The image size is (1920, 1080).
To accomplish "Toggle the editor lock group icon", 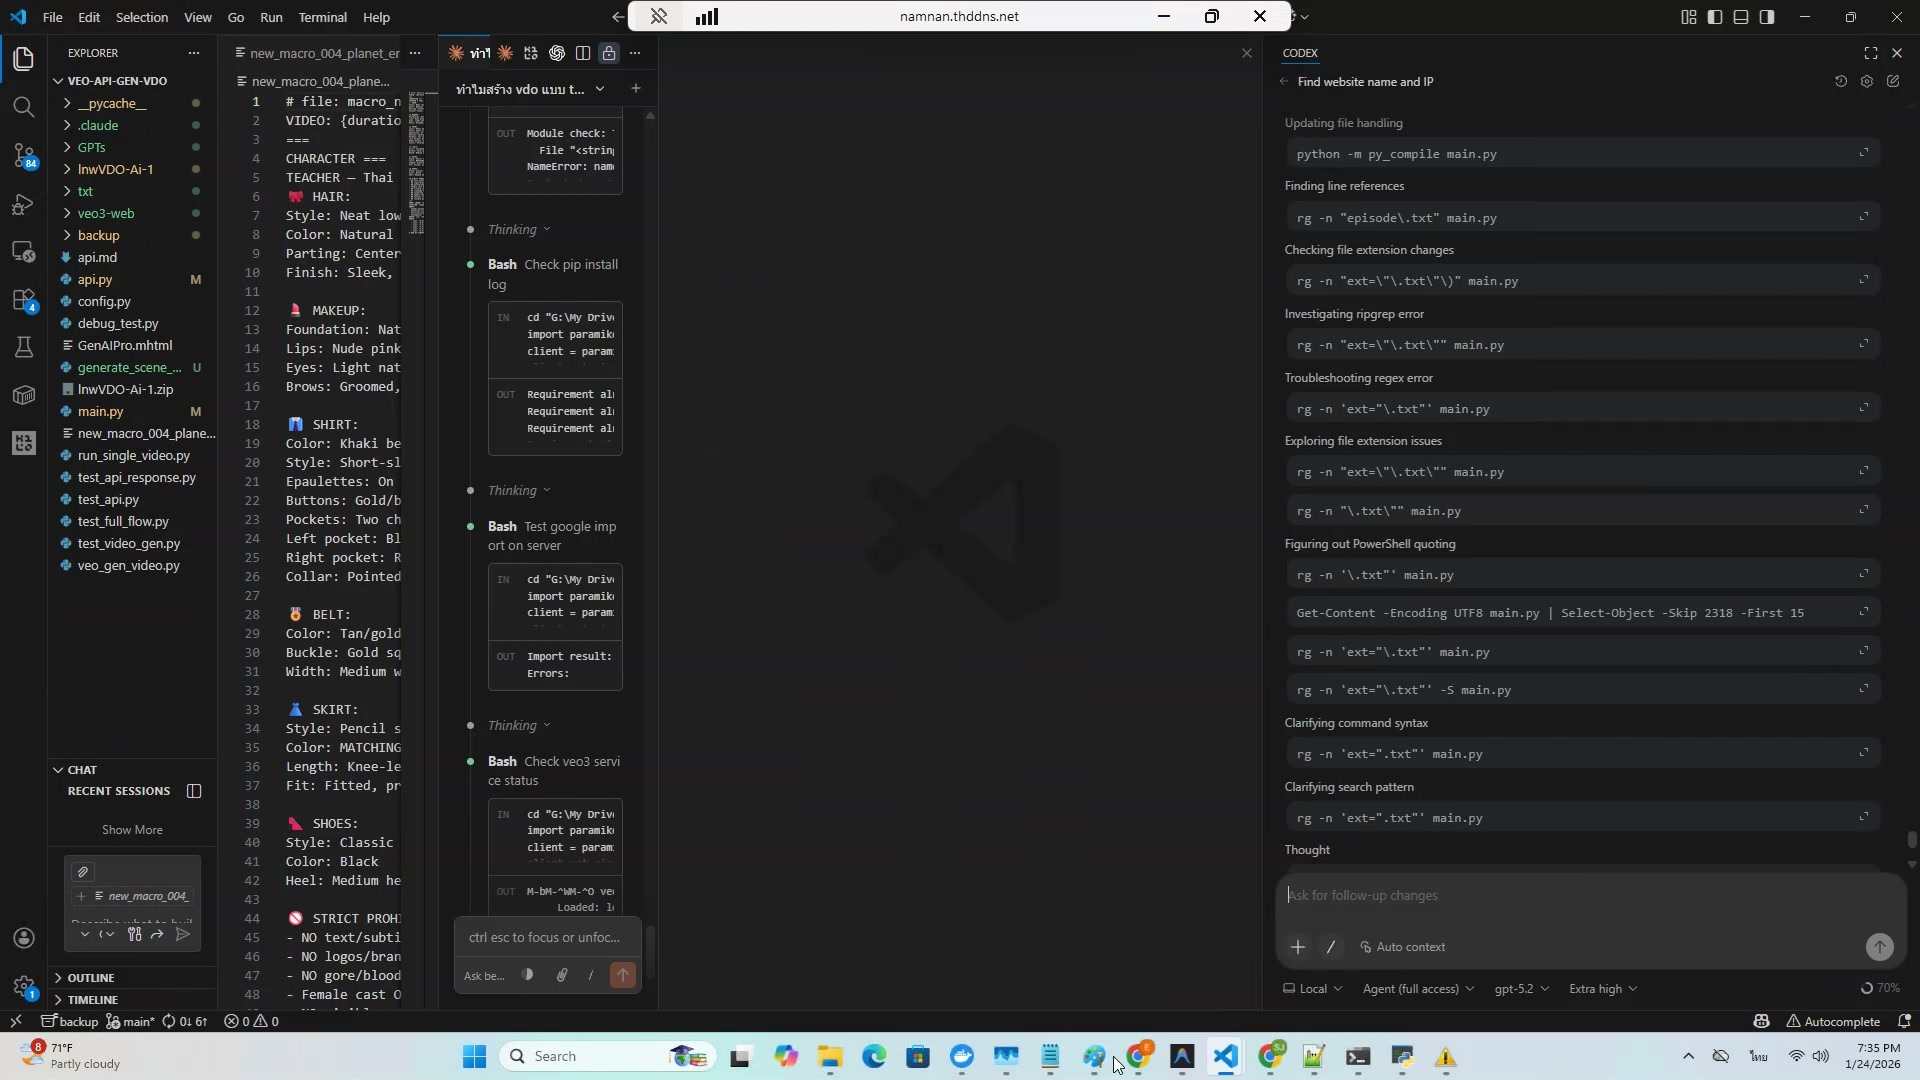I will coord(609,53).
